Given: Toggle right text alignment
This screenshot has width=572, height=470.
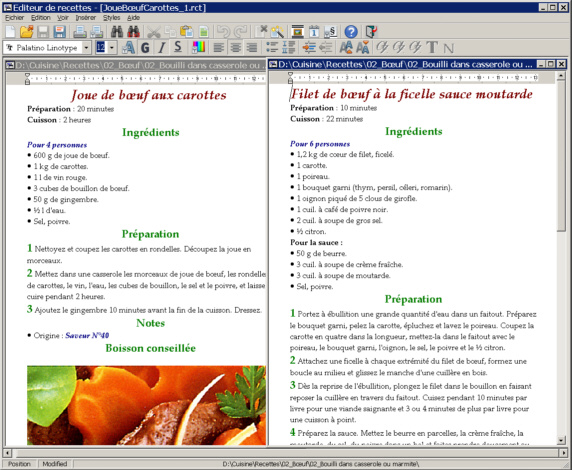Looking at the screenshot, I should pos(252,47).
